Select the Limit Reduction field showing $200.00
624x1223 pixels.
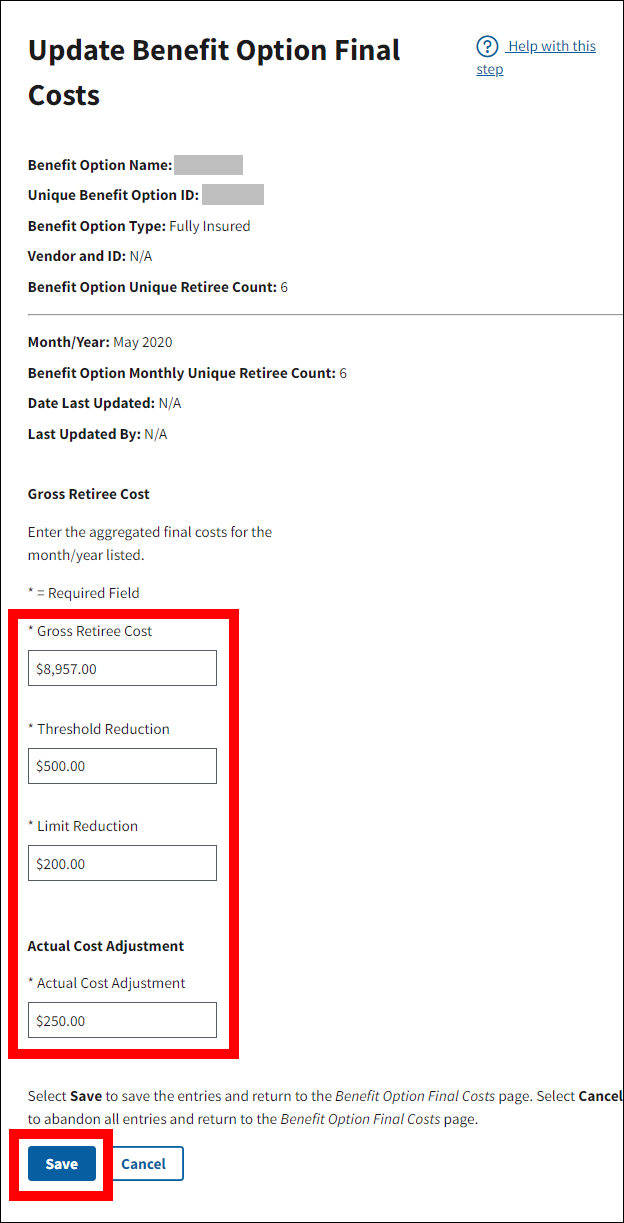point(122,863)
